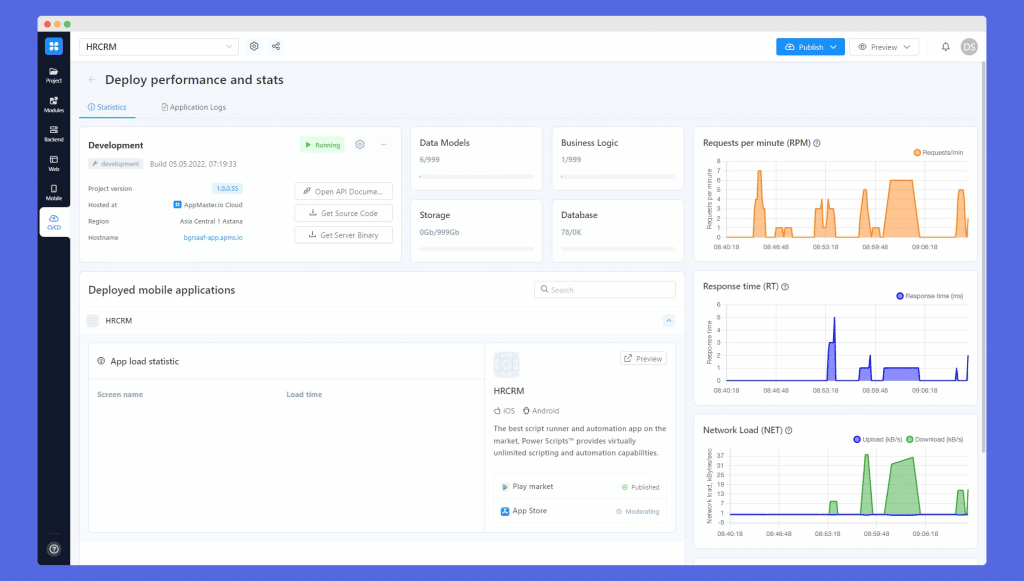
Task: Toggle the Download (kB/s) legend series
Action: 935,439
